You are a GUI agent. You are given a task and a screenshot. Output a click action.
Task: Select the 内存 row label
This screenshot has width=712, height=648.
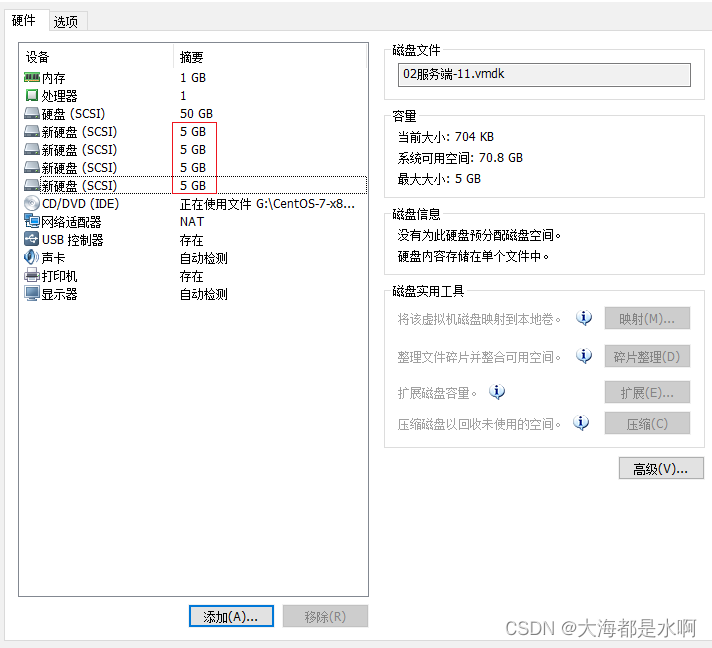[x=53, y=78]
